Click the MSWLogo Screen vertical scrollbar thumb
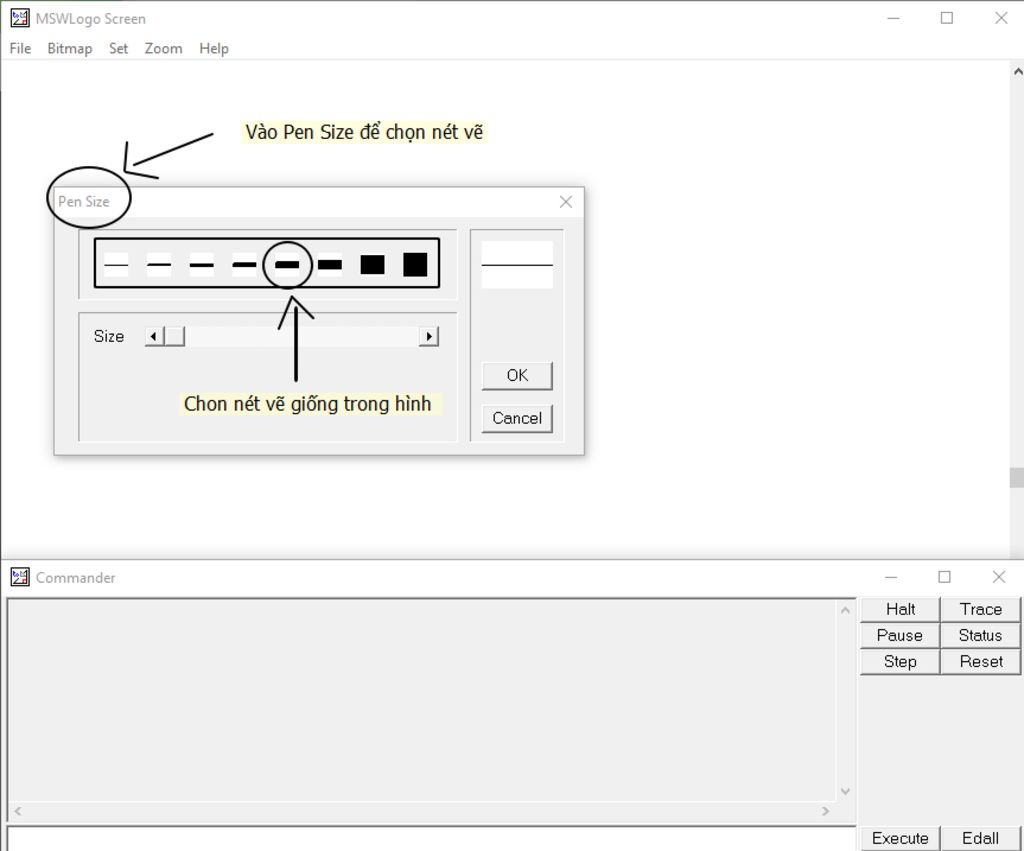 click(x=1017, y=477)
